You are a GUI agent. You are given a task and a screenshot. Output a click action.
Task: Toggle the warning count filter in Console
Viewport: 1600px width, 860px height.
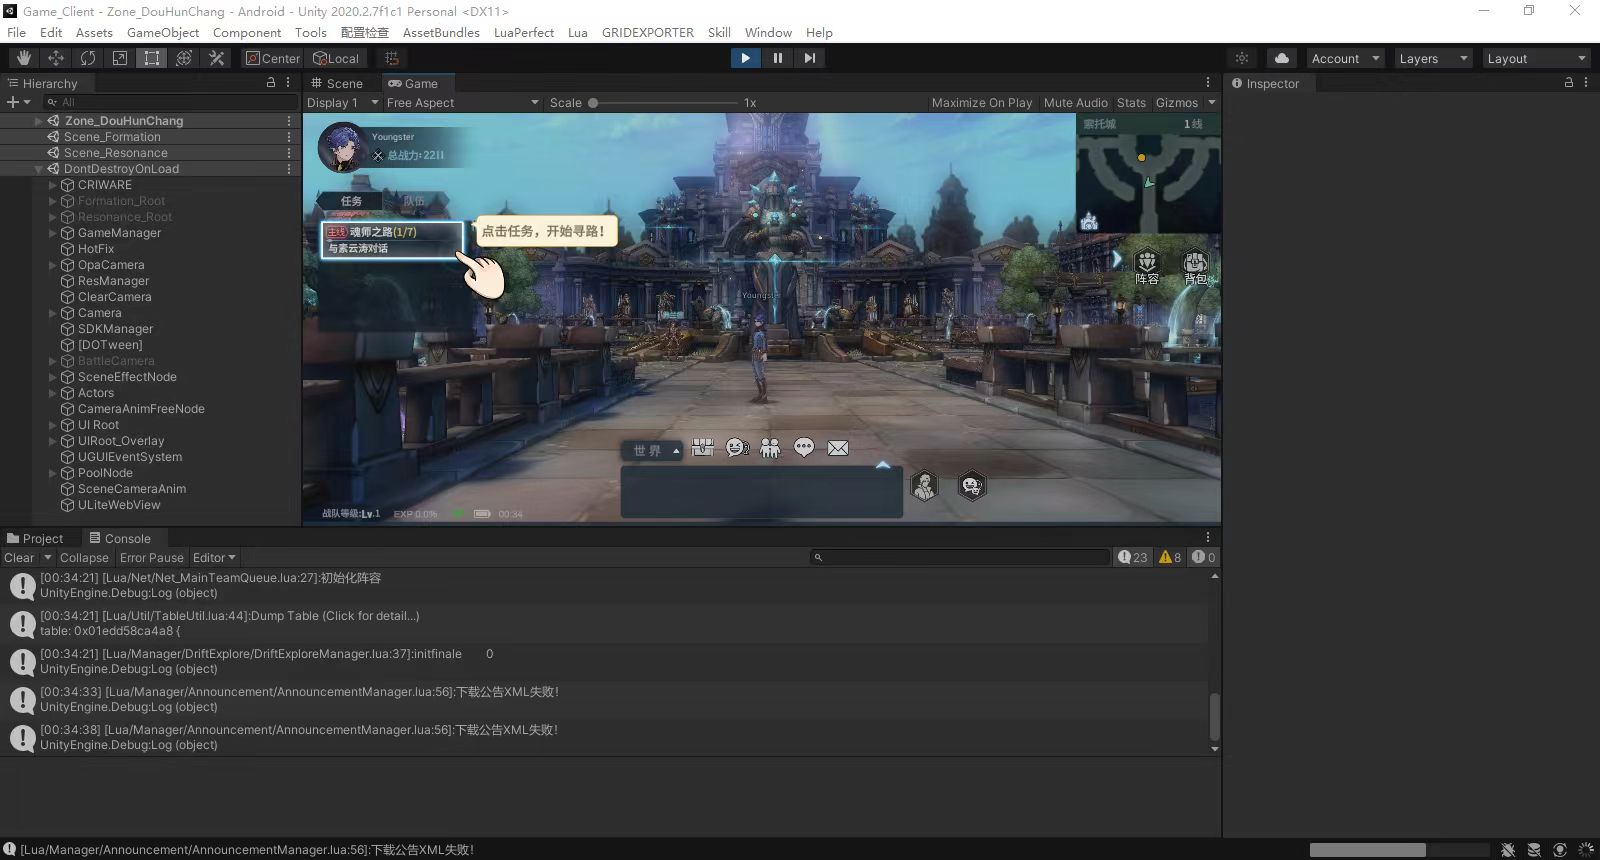pos(1170,557)
